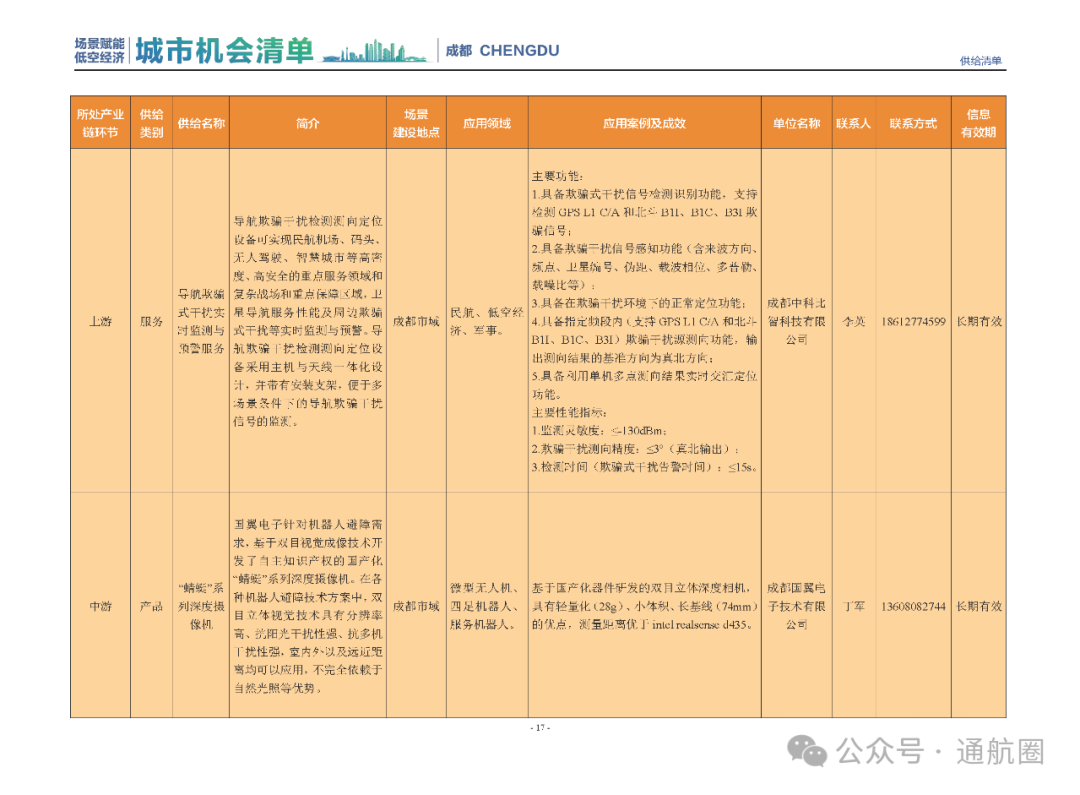Click the 导航欺骗干扰检测测向定位 intro paragraph
Screen dimensions: 1080x795
point(308,321)
